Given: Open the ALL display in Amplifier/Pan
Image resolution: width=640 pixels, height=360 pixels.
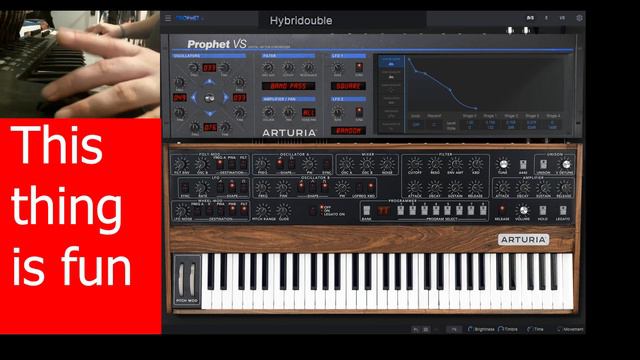Looking at the screenshot, I should coord(308,112).
